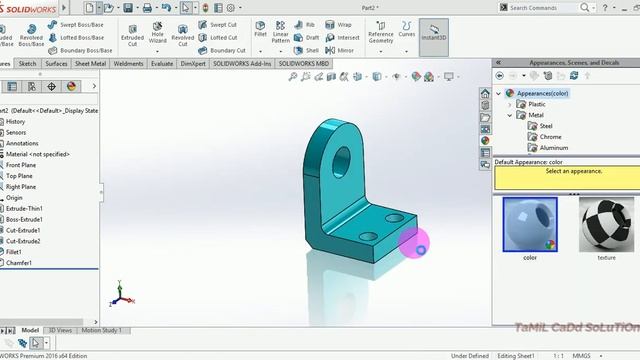
Task: Open the dropdown arrow under Curves
Action: (x=407, y=52)
